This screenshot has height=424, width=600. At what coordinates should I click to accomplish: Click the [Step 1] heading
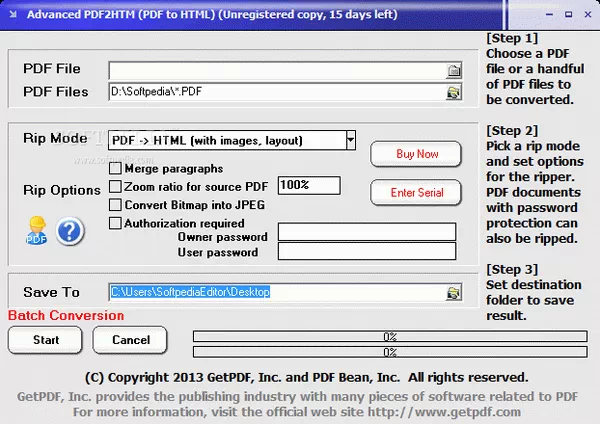point(512,38)
